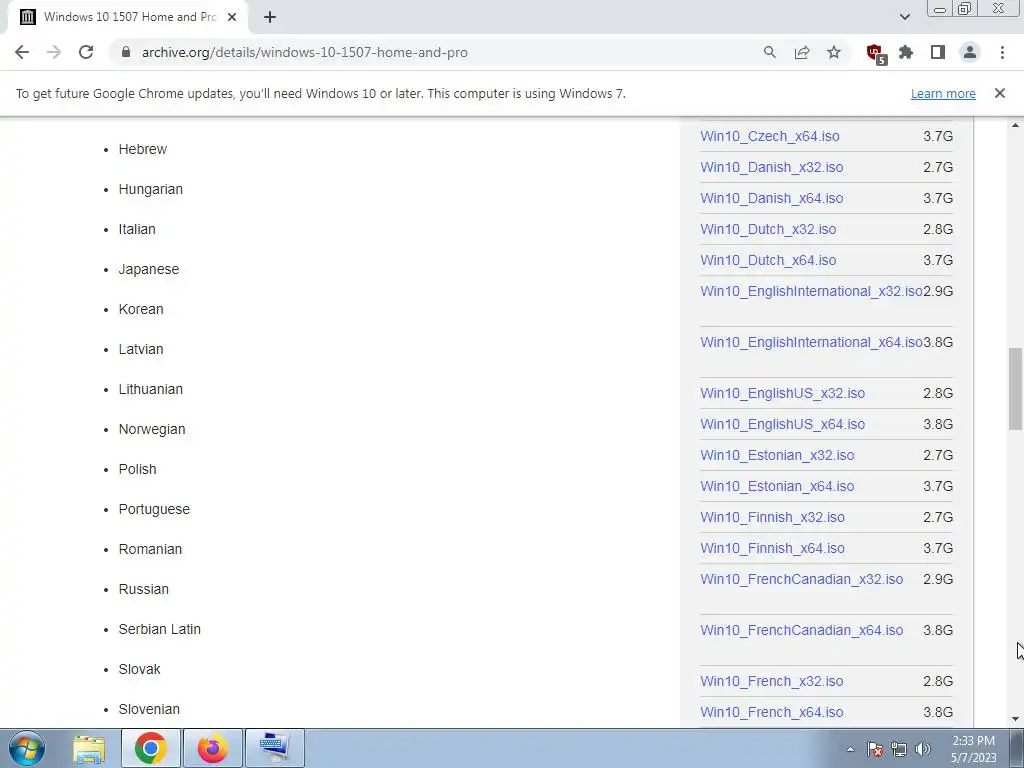Download Win10_FrenchCanadian_x64.iso

[x=801, y=630]
